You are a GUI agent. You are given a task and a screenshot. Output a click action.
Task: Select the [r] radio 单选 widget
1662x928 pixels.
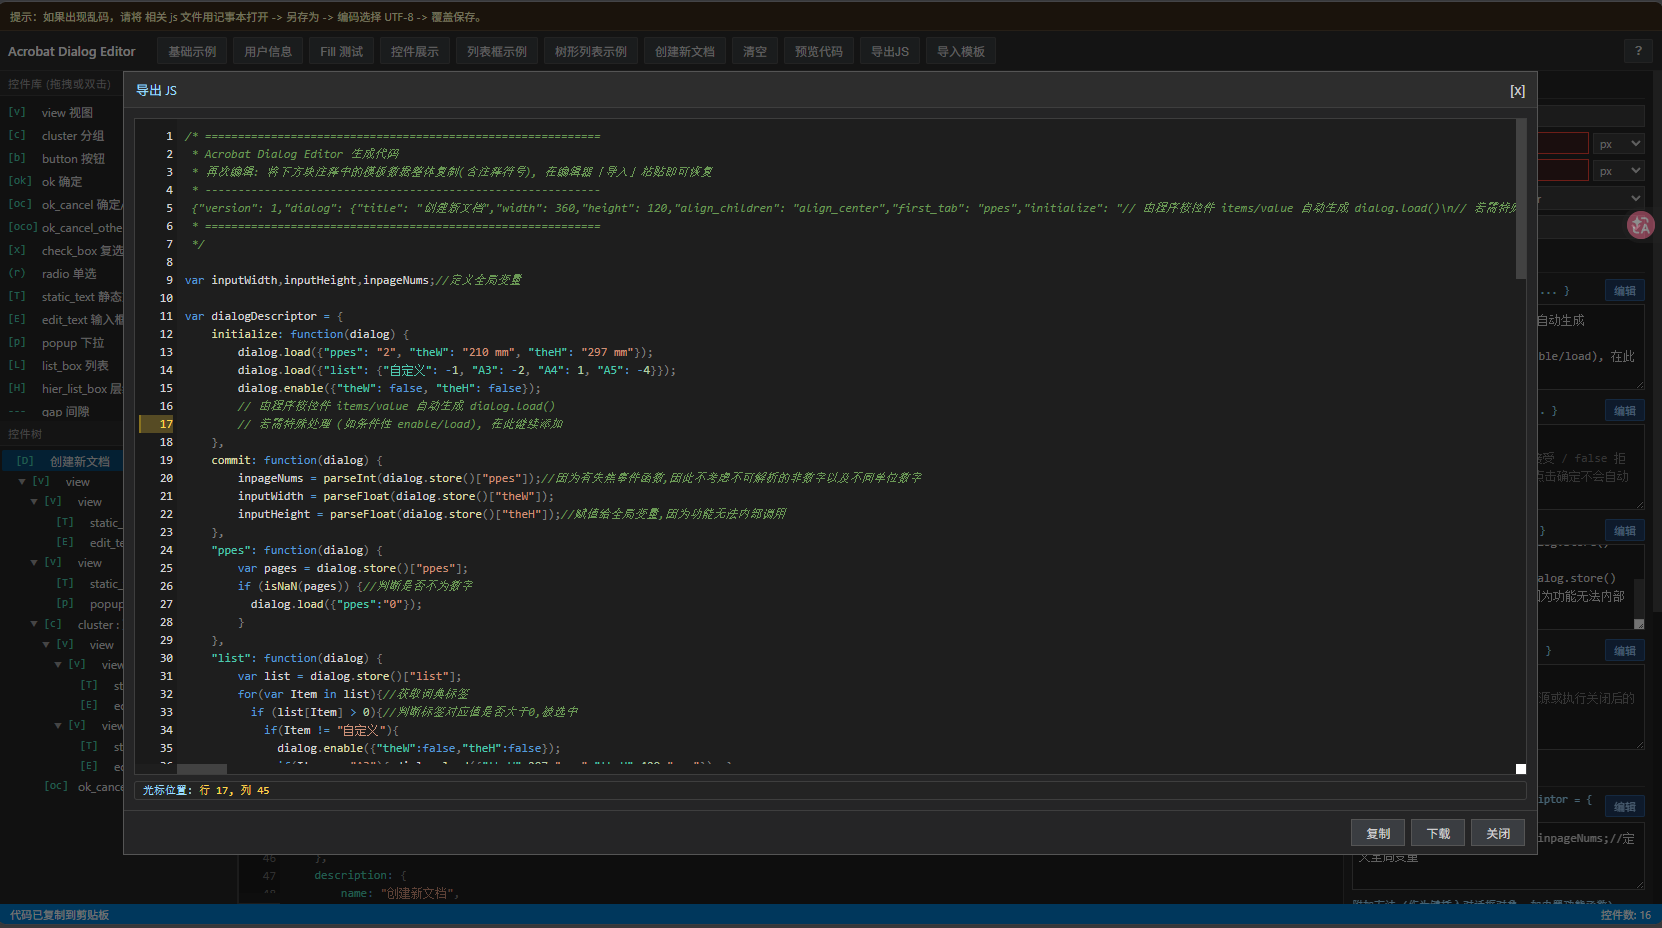62,274
